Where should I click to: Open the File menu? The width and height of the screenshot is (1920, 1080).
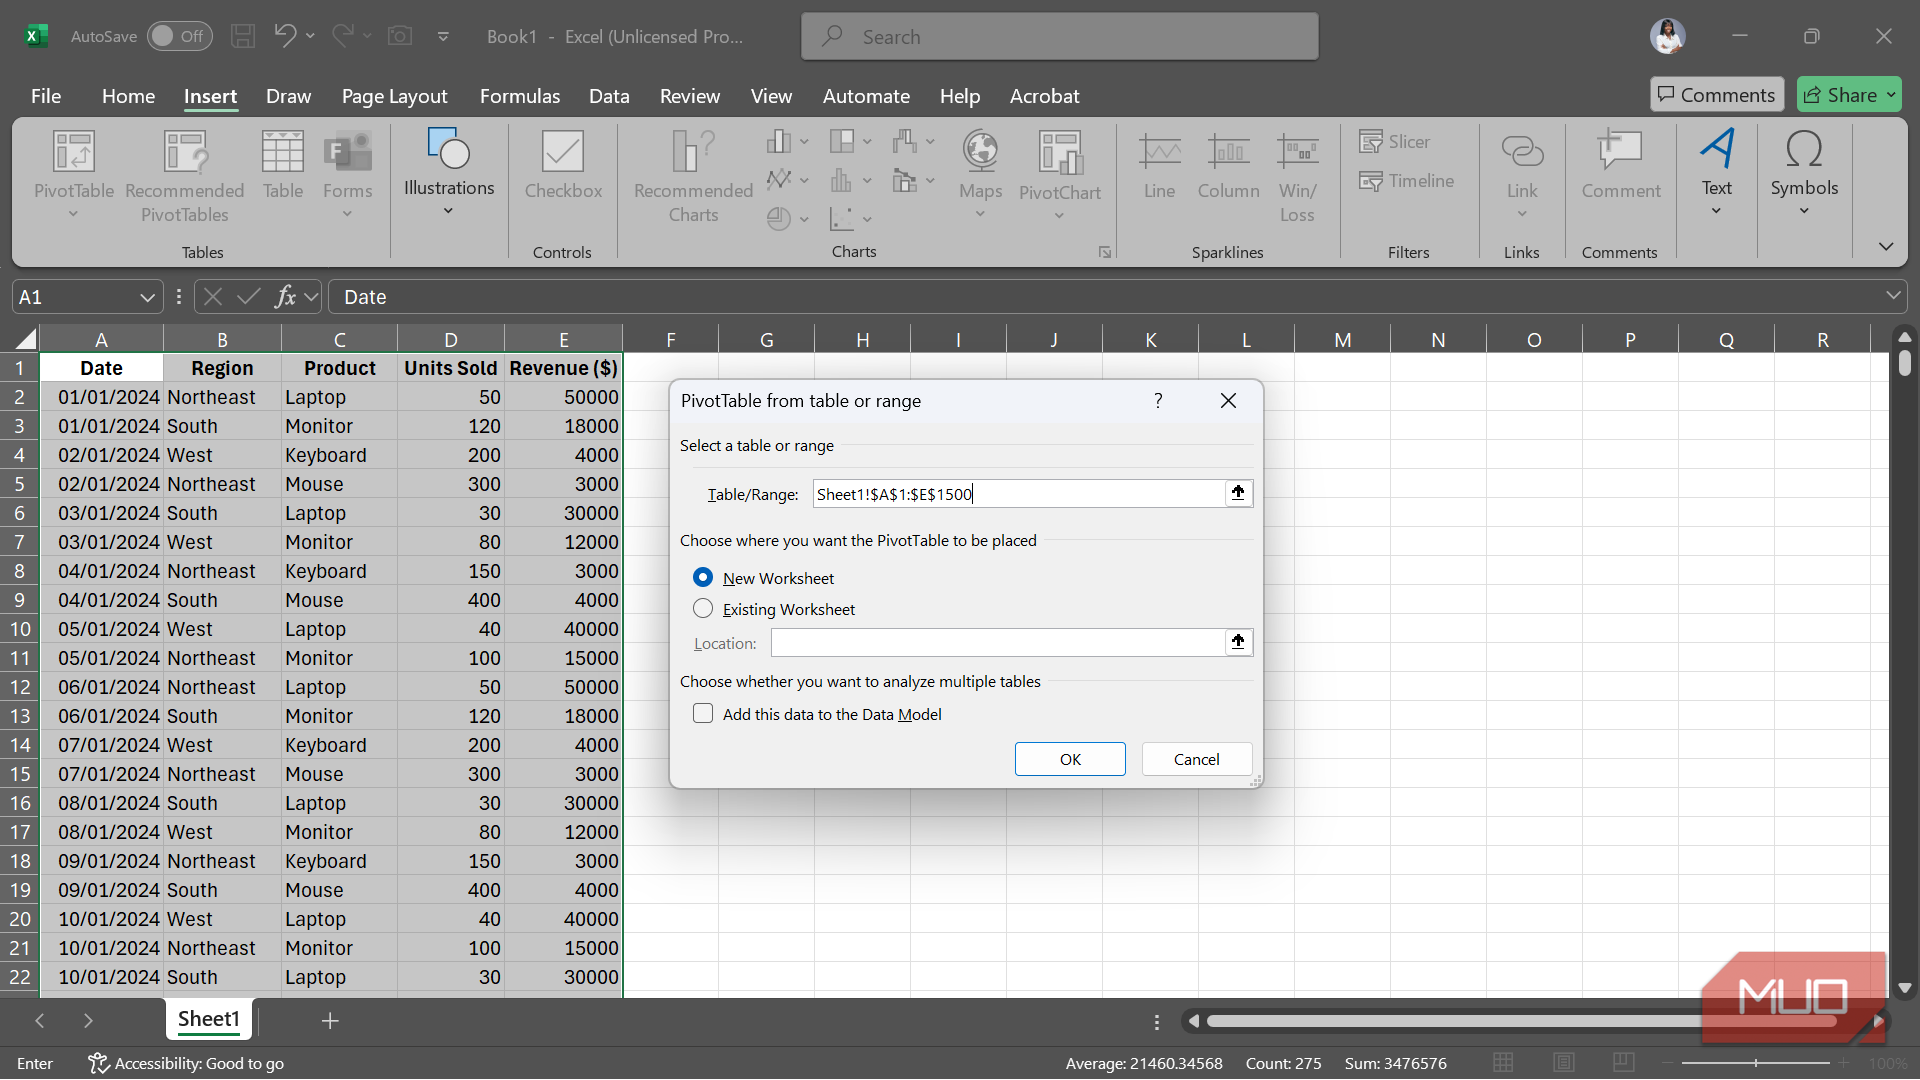click(46, 96)
